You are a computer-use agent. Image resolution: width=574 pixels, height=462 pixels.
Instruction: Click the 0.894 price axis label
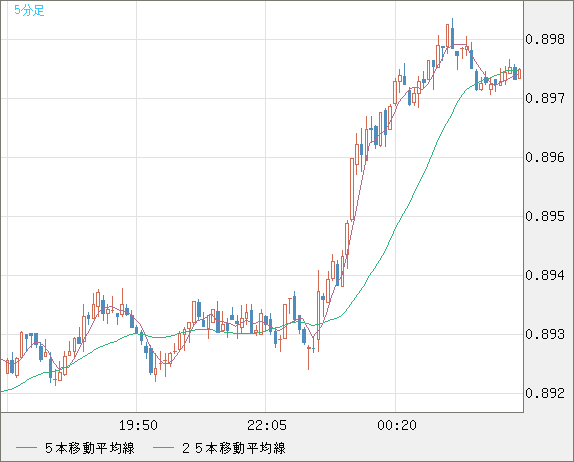pyautogui.click(x=545, y=275)
